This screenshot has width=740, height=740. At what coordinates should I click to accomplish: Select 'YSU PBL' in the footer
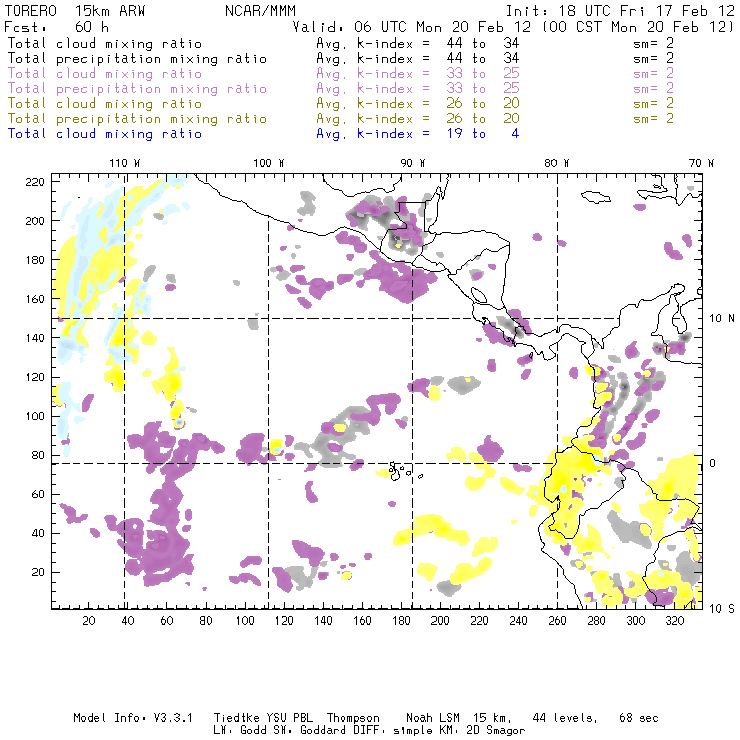tap(288, 718)
